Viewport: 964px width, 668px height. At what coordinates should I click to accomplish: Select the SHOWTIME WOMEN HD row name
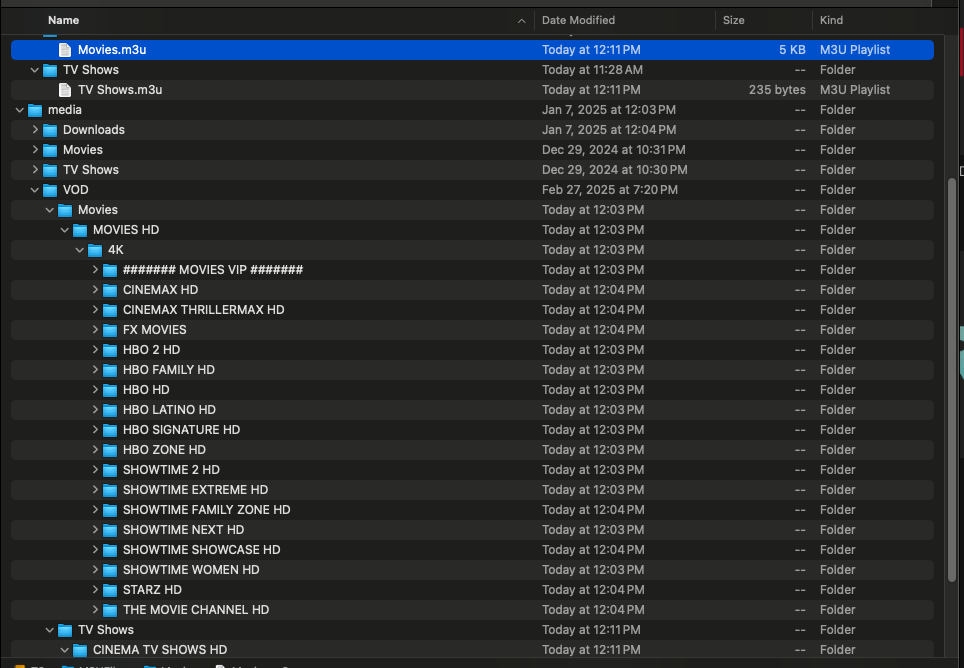tap(191, 570)
